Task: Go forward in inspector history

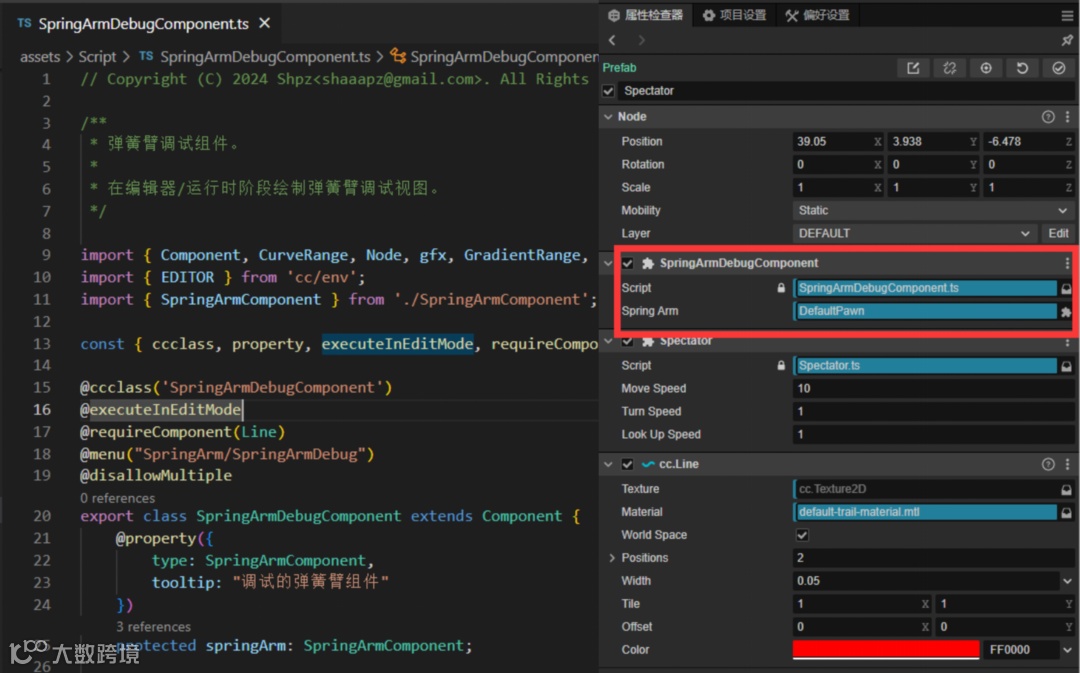Action: 641,40
